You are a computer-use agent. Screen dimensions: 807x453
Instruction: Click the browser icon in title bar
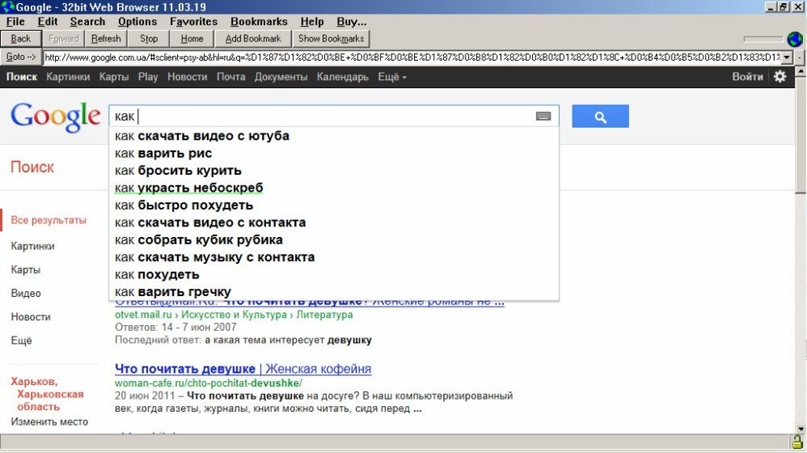[x=8, y=7]
